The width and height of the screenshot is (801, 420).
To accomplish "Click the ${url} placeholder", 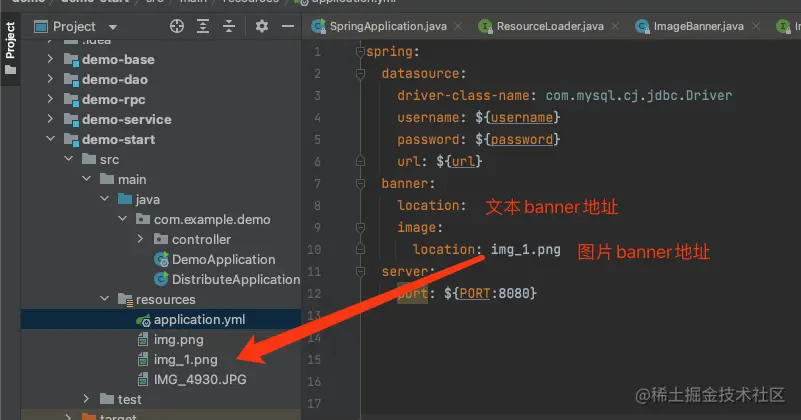I will pos(459,161).
